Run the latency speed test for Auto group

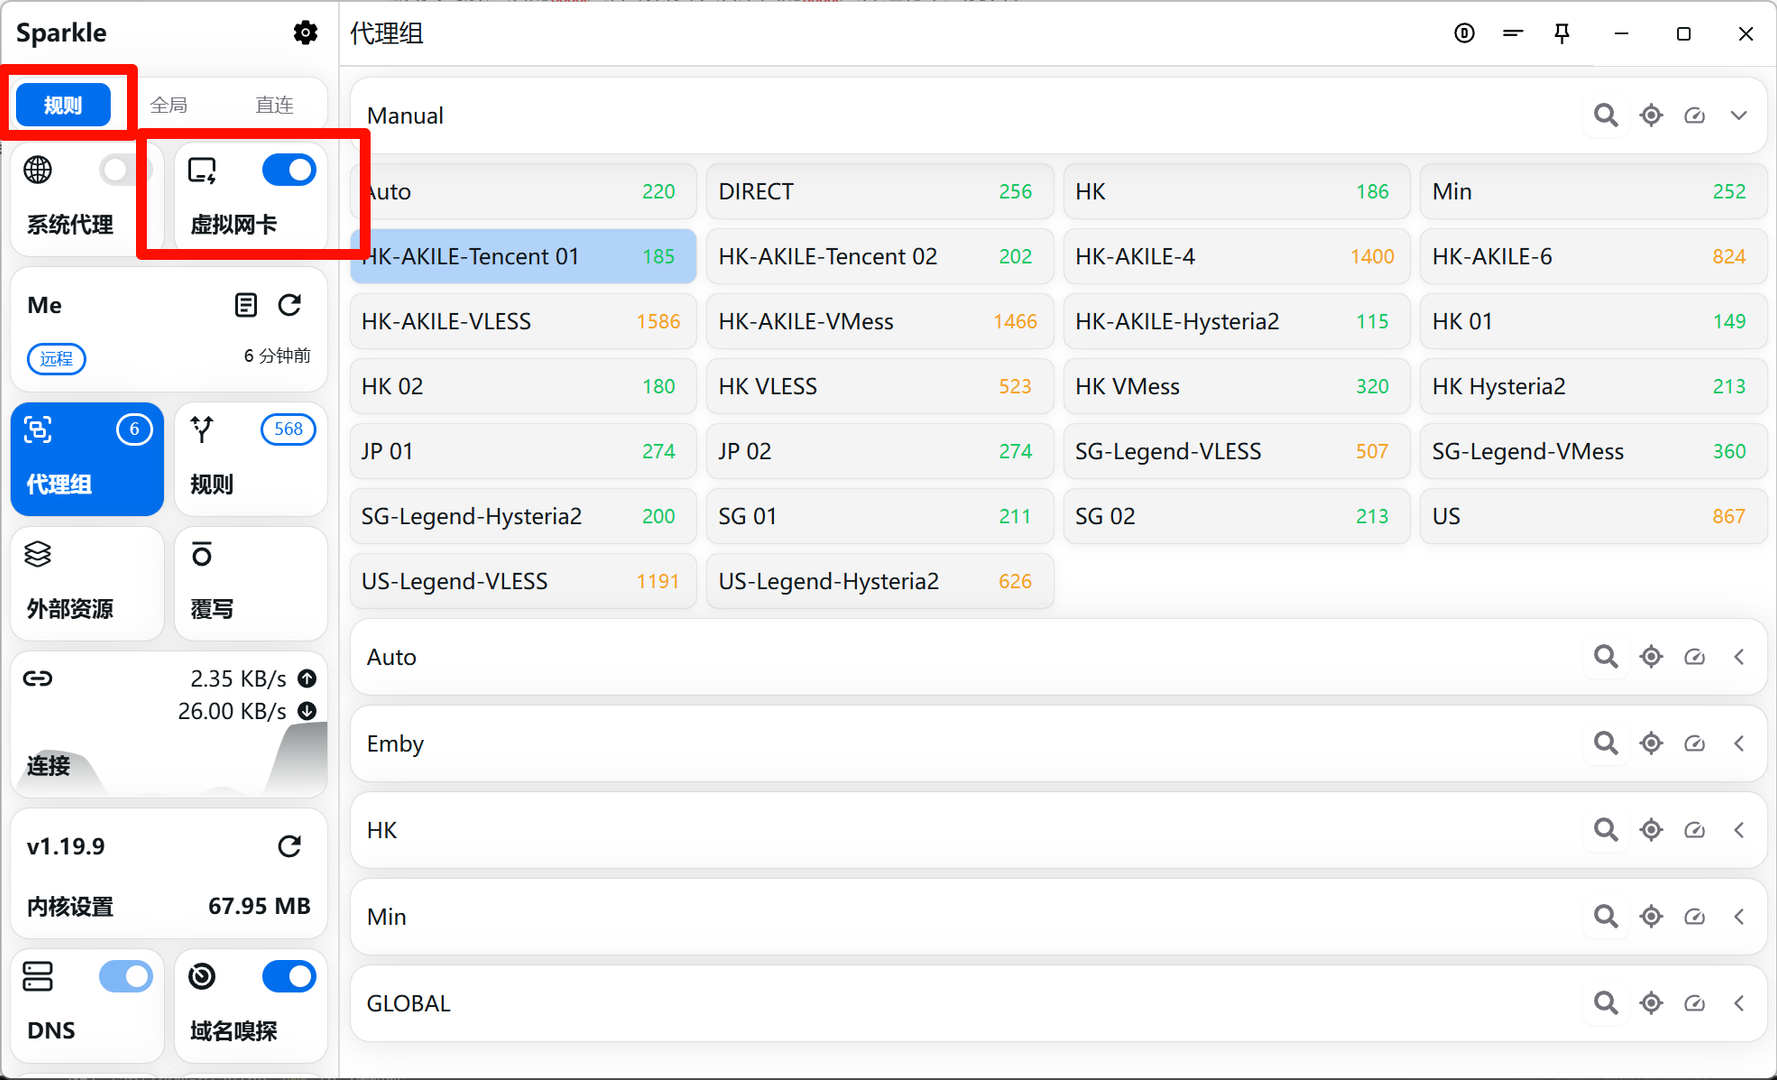tap(1694, 657)
